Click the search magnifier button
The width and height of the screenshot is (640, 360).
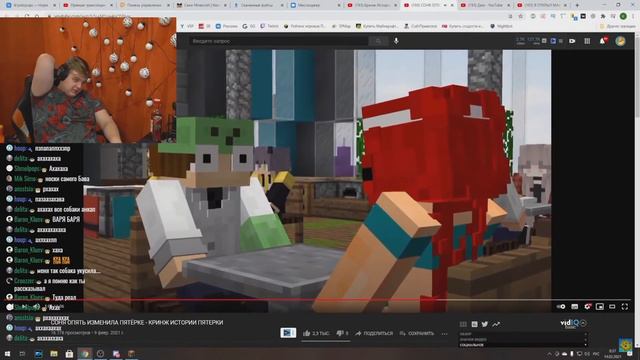click(378, 41)
